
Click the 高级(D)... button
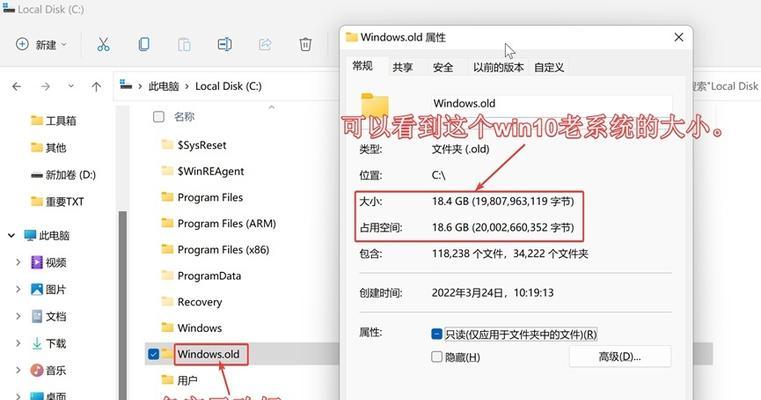[x=620, y=357]
